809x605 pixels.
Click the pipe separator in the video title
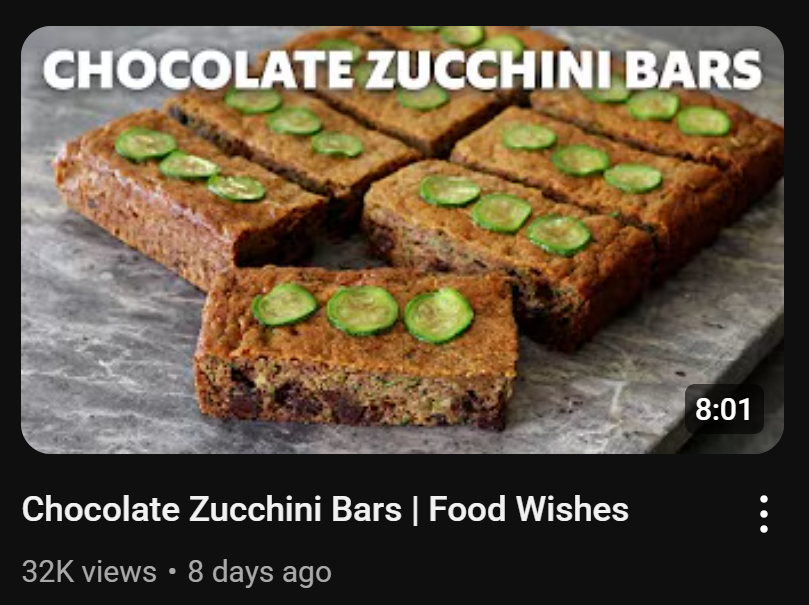click(415, 510)
